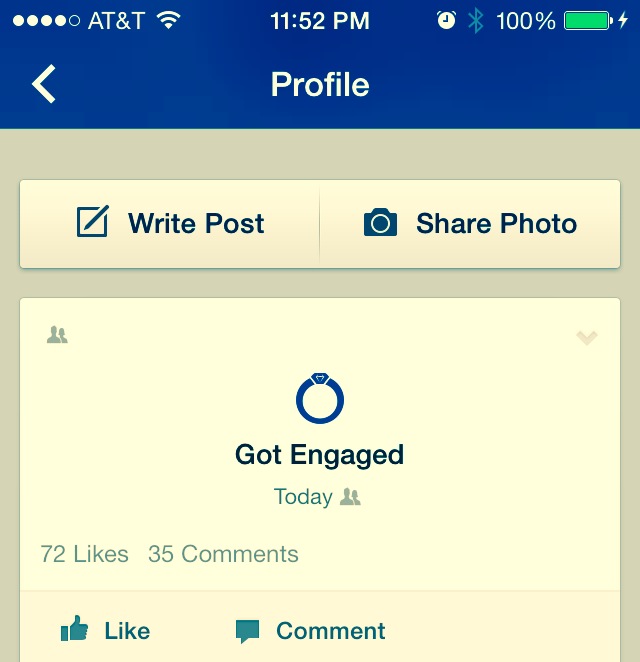The width and height of the screenshot is (640, 662).
Task: Tap the Share Photo camera icon
Action: 380,222
